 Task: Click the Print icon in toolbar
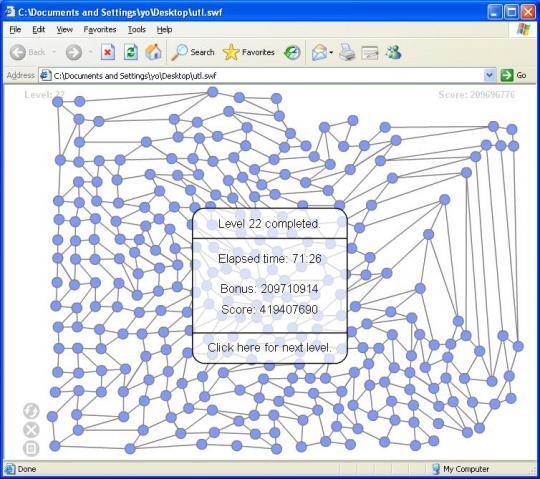[347, 52]
